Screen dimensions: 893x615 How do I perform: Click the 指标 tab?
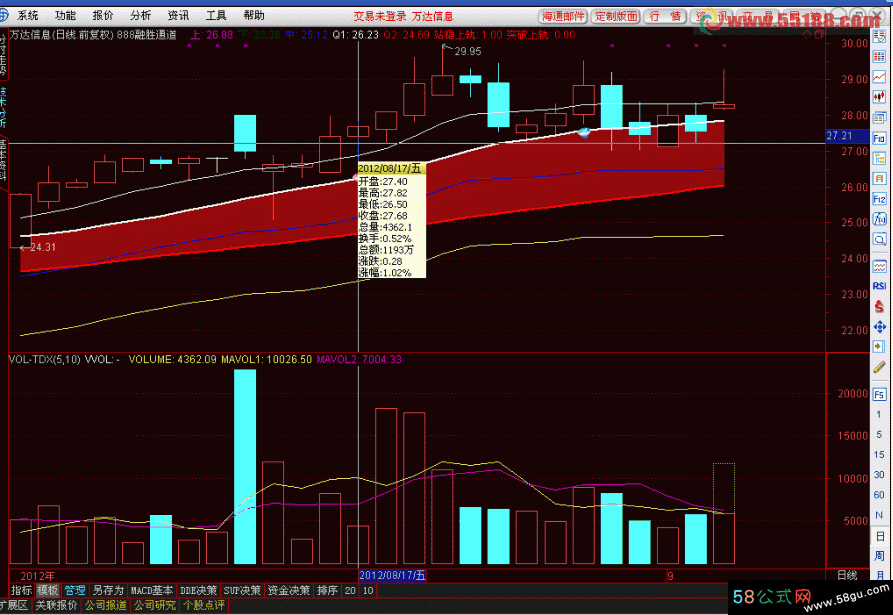pos(22,591)
